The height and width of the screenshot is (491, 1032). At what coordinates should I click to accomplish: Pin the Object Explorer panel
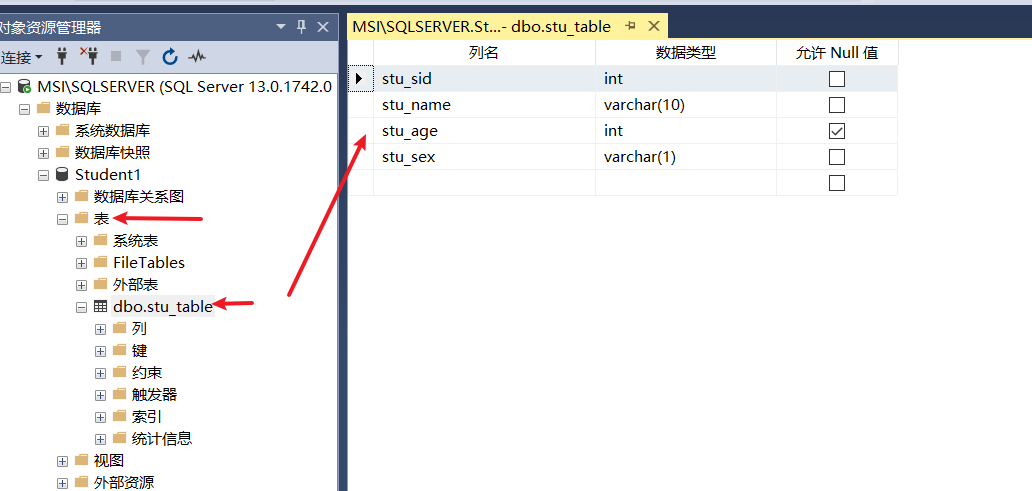tap(301, 27)
